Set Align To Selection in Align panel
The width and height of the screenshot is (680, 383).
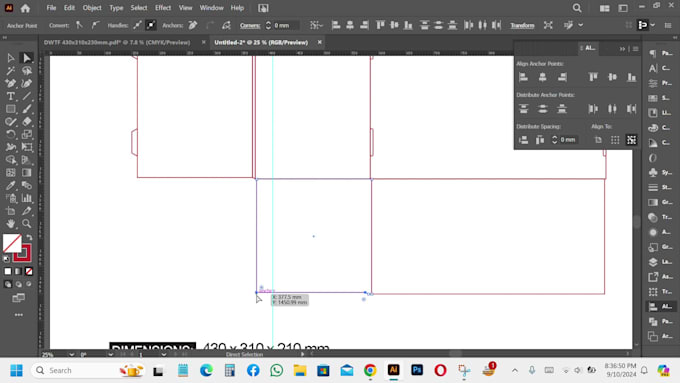615,140
